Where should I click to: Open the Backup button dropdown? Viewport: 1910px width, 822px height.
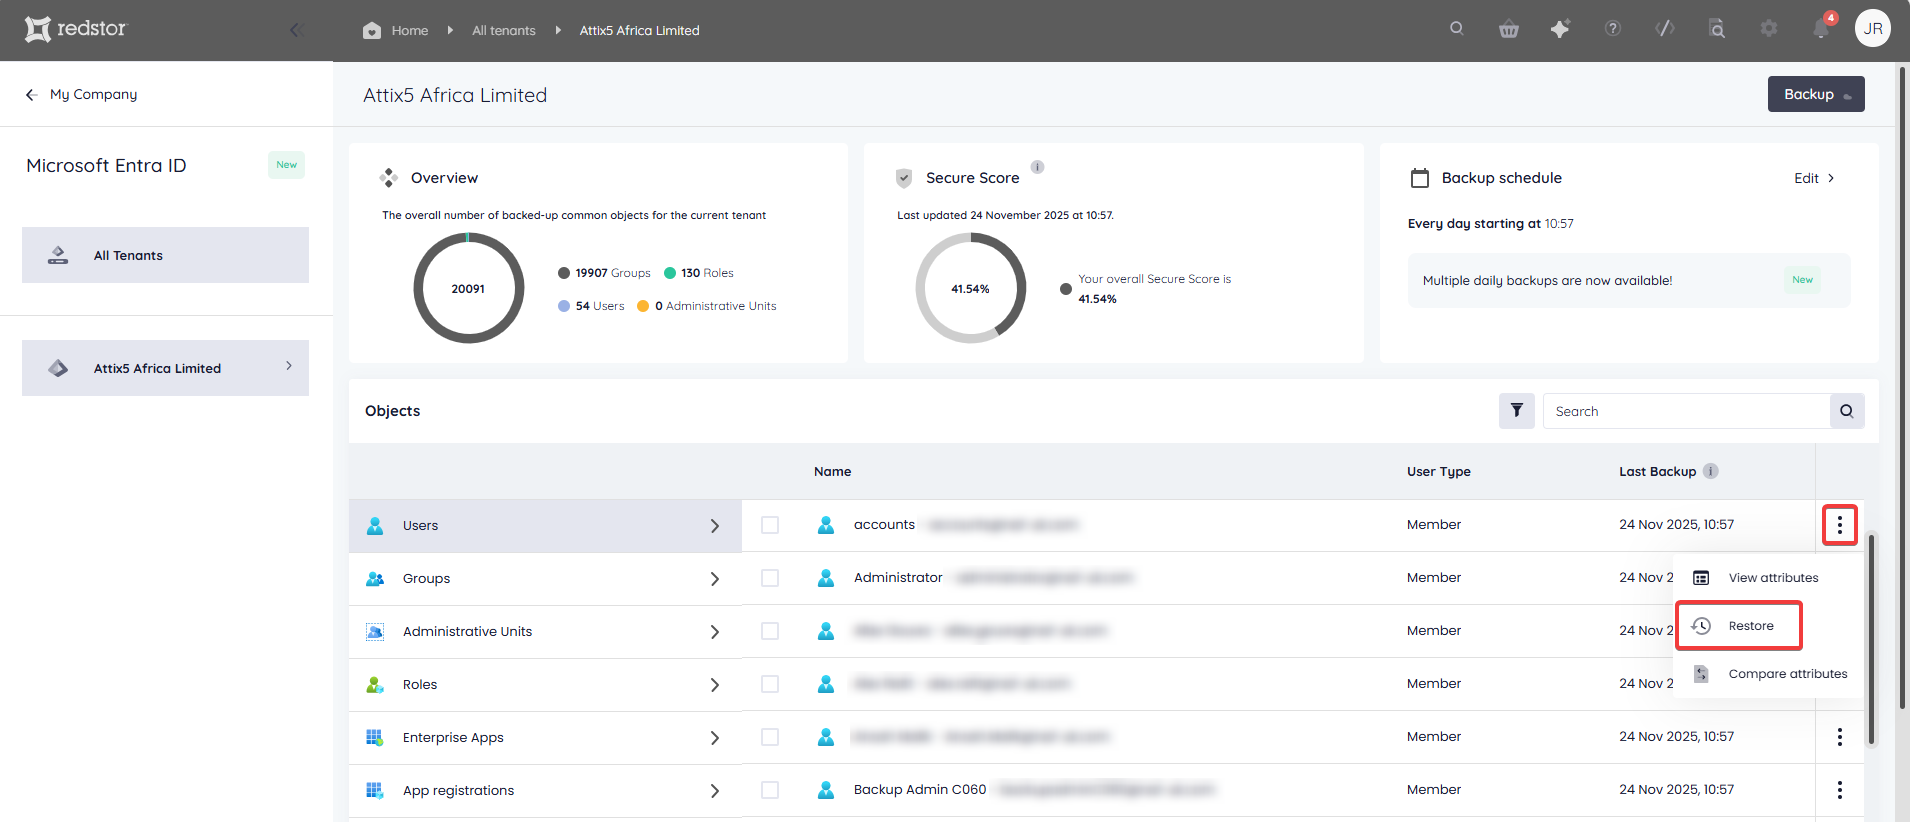point(1816,94)
